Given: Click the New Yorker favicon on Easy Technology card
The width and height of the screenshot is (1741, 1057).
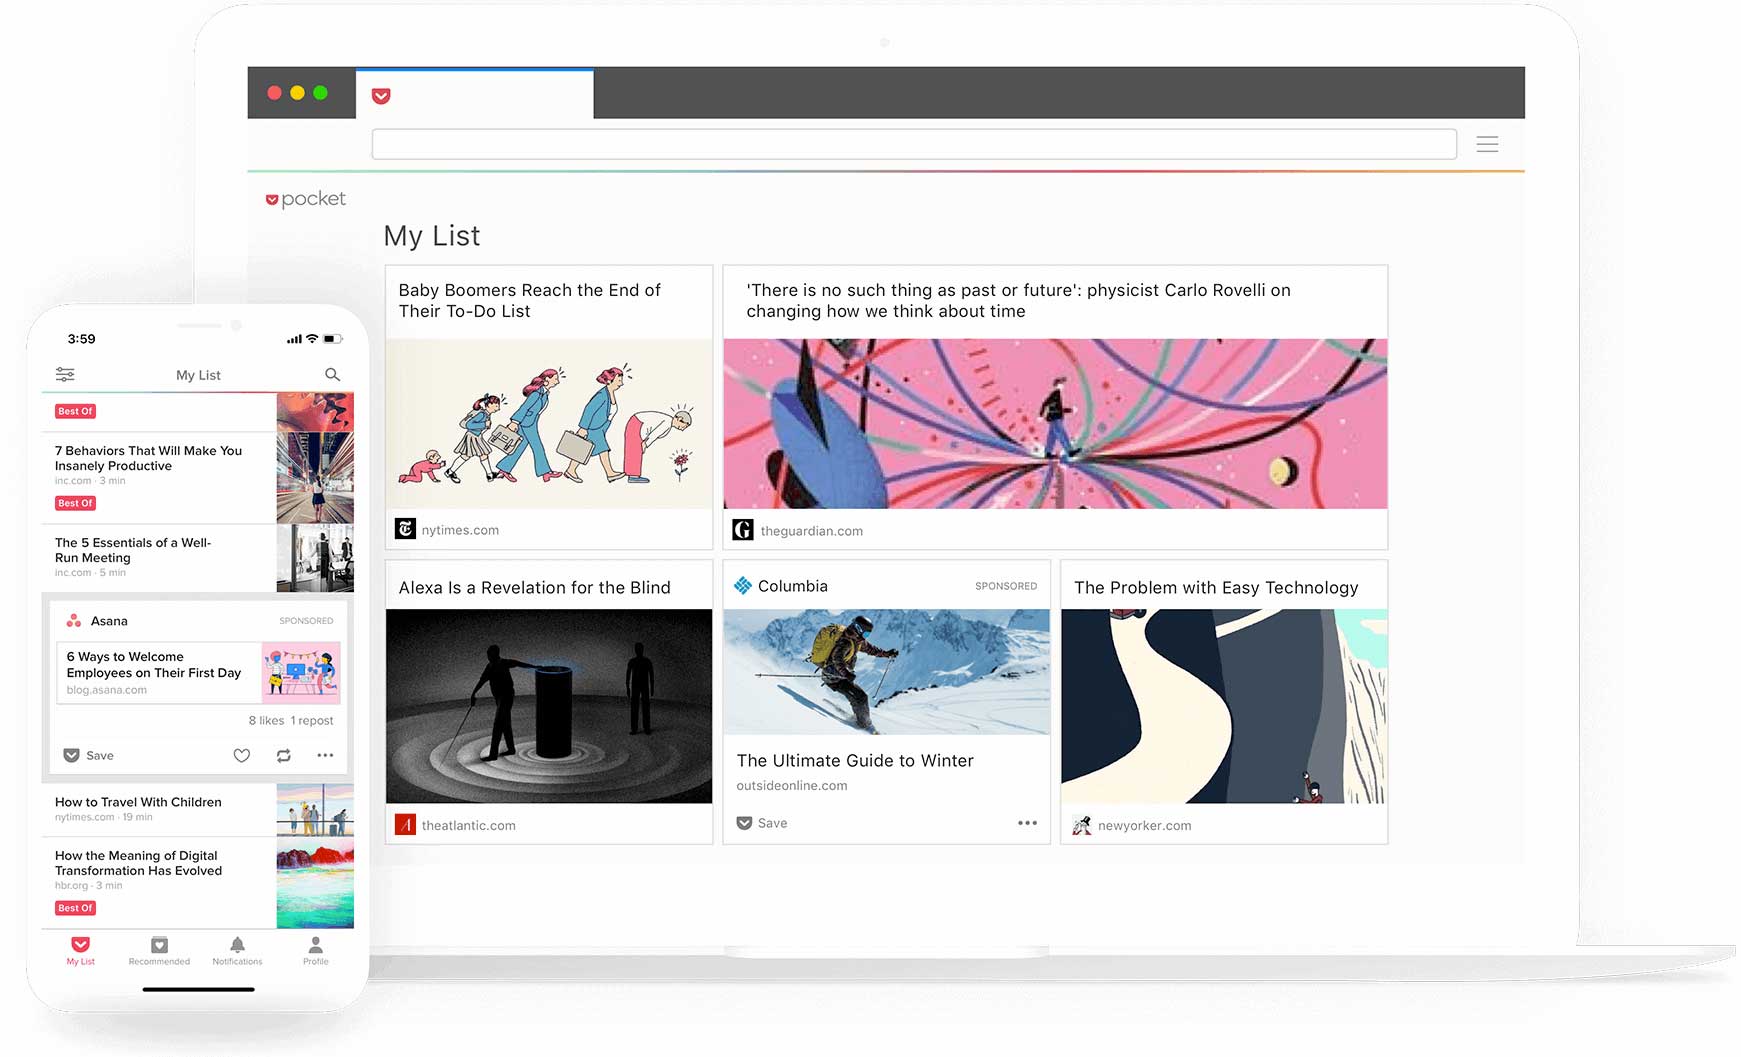Looking at the screenshot, I should pyautogui.click(x=1081, y=825).
